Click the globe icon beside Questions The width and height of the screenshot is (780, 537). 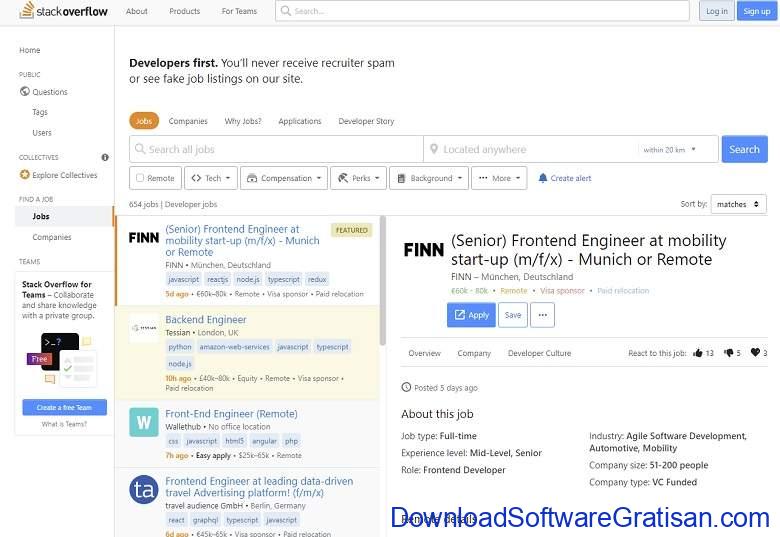click(x=24, y=91)
